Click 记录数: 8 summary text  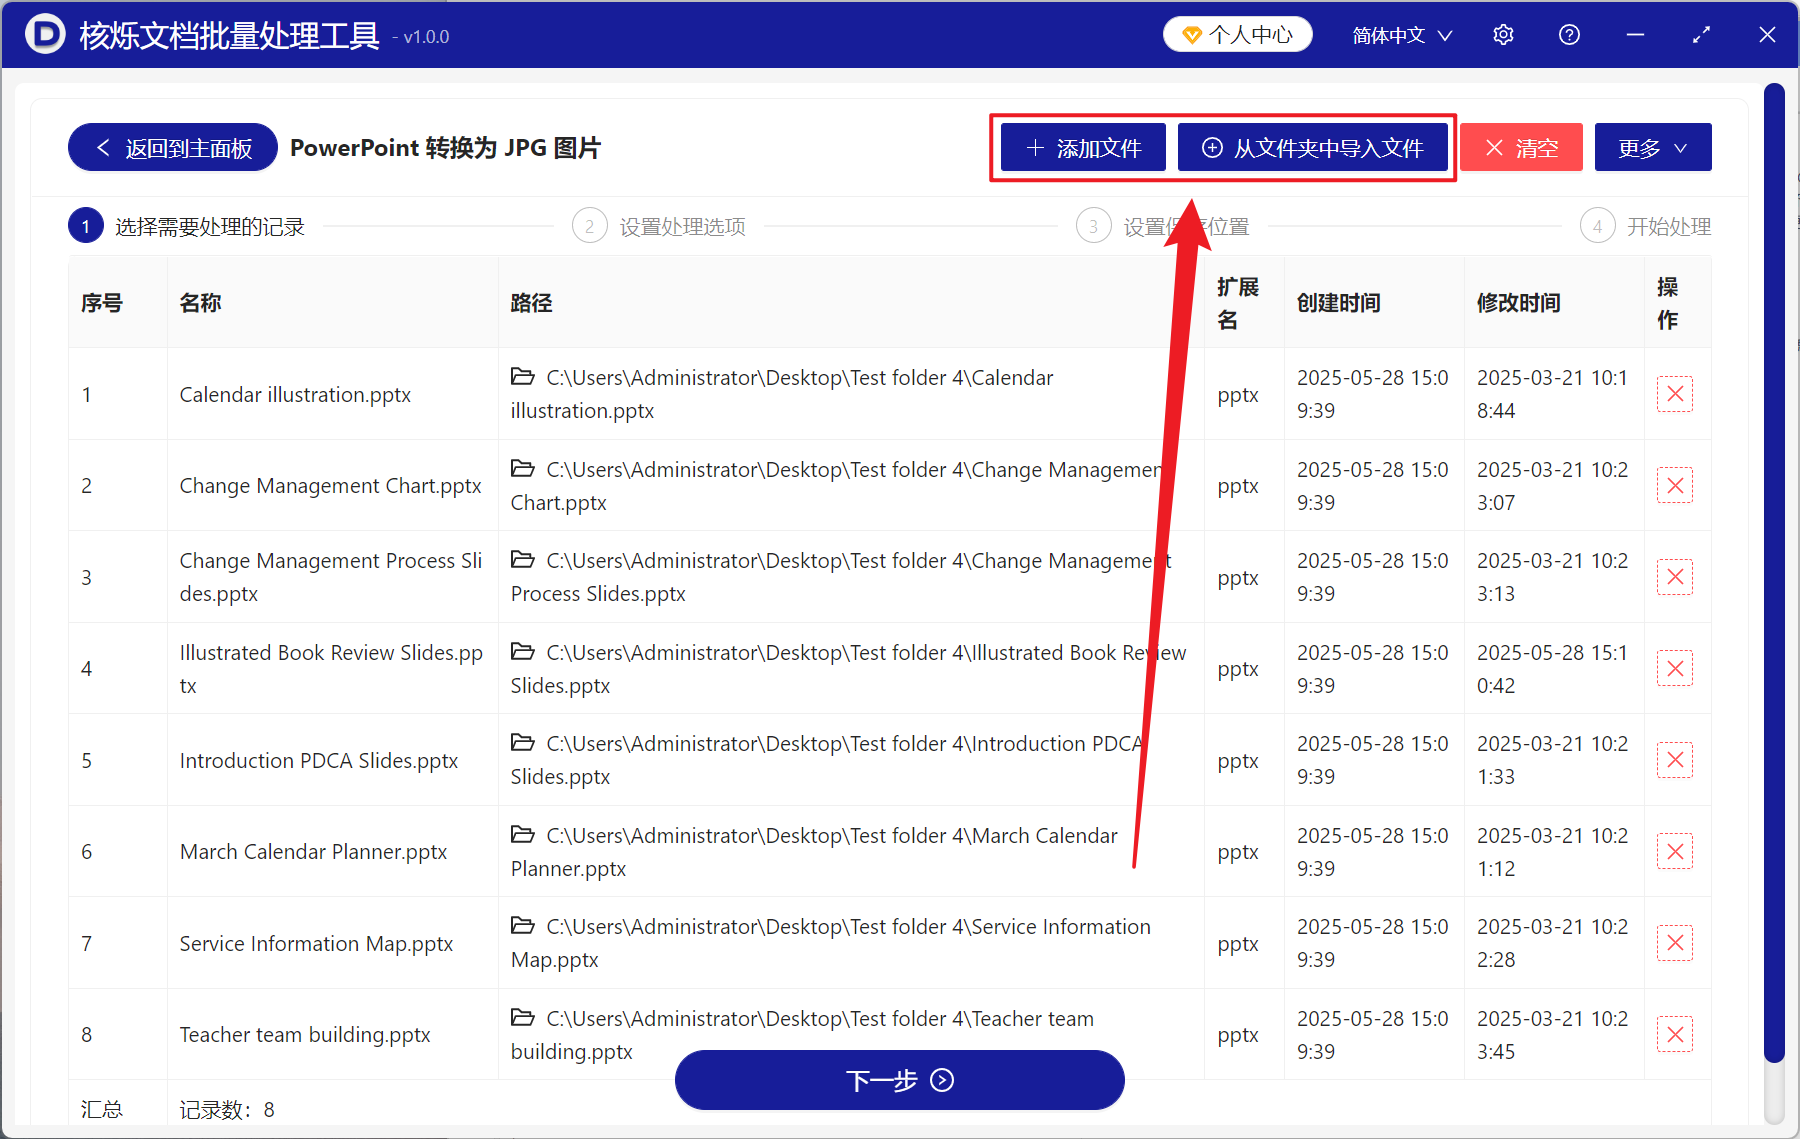[227, 1110]
